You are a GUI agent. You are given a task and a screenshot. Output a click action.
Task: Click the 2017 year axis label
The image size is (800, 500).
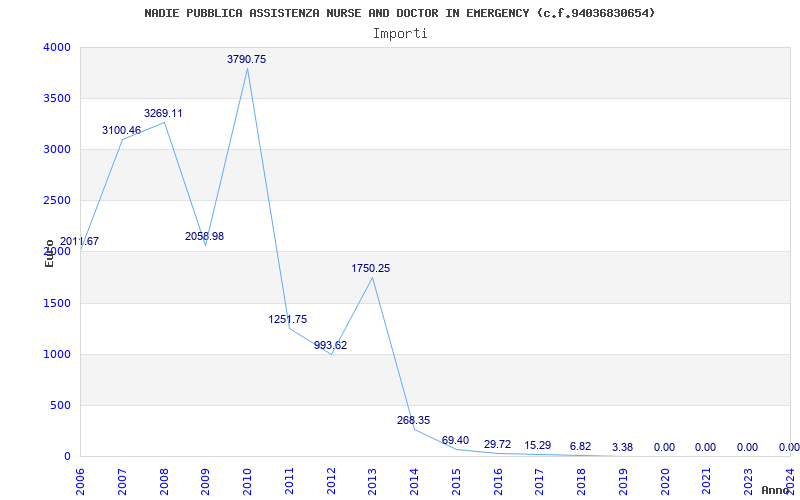pyautogui.click(x=540, y=480)
